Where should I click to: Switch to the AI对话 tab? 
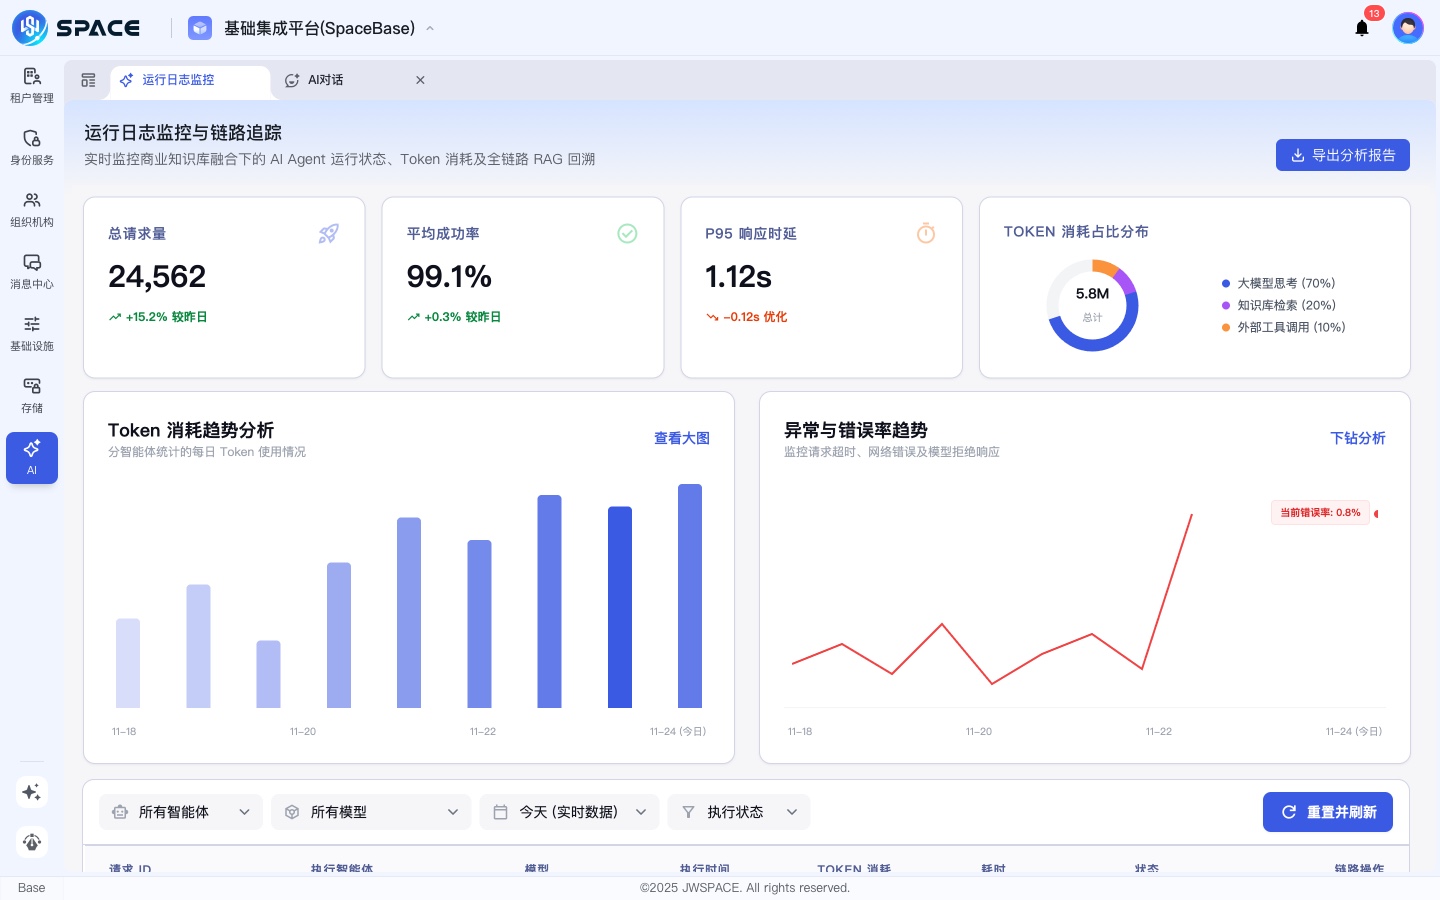[325, 80]
